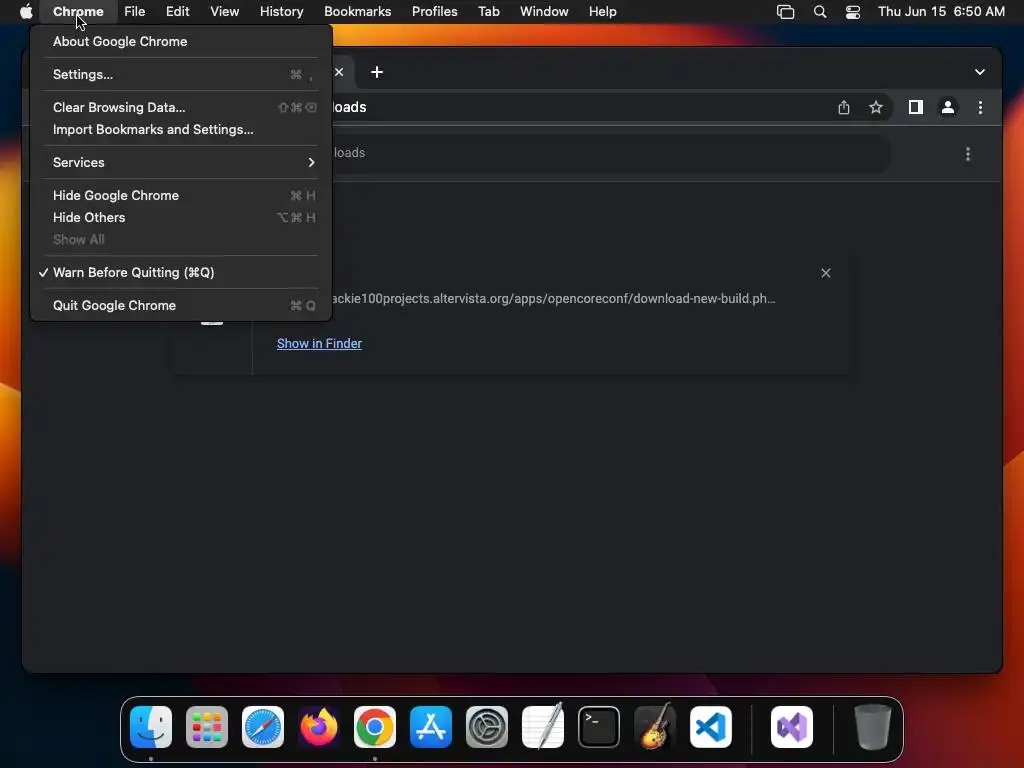Screen dimensions: 1024x768
Task: Open the View menu
Action: [x=225, y=12]
